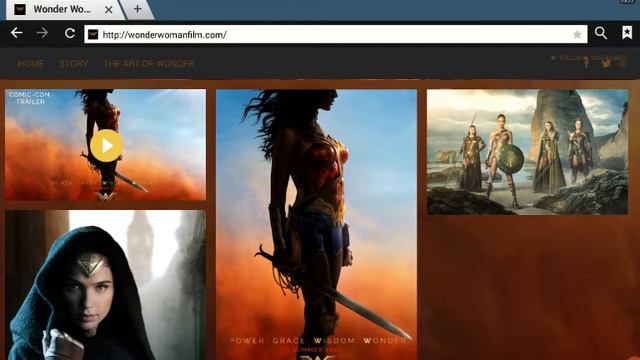Click the COMIC-CON TRAILER label
This screenshot has height=360, width=640.
(x=29, y=98)
